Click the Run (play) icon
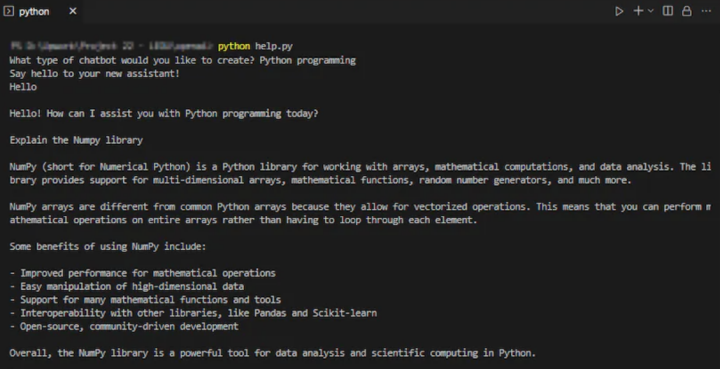Image resolution: width=721 pixels, height=369 pixels. click(619, 11)
